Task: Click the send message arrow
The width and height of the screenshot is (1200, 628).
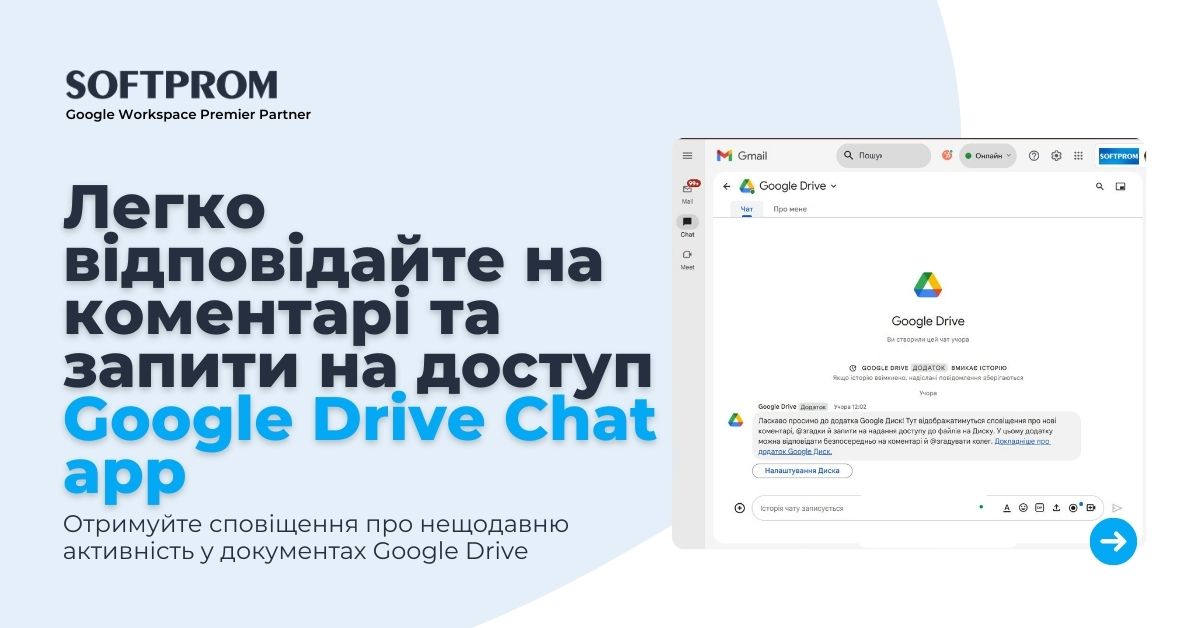Action: 1118,508
